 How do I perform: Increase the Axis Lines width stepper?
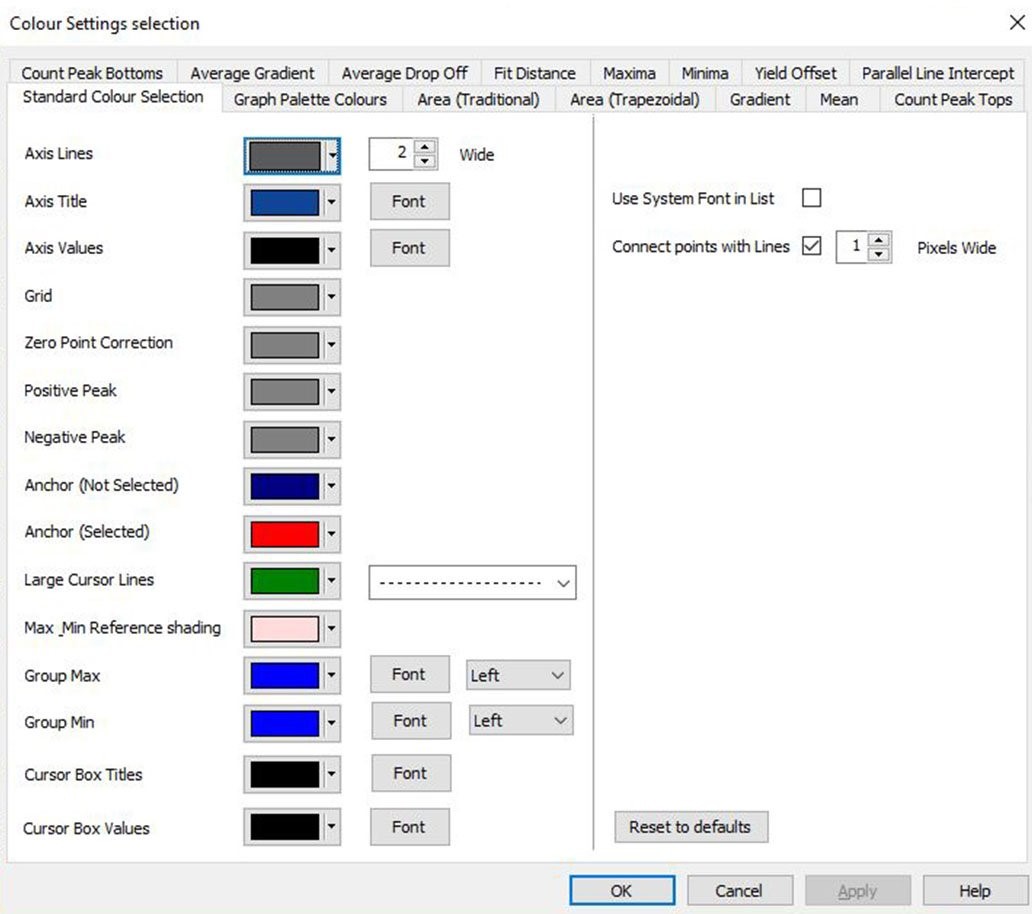coord(426,147)
